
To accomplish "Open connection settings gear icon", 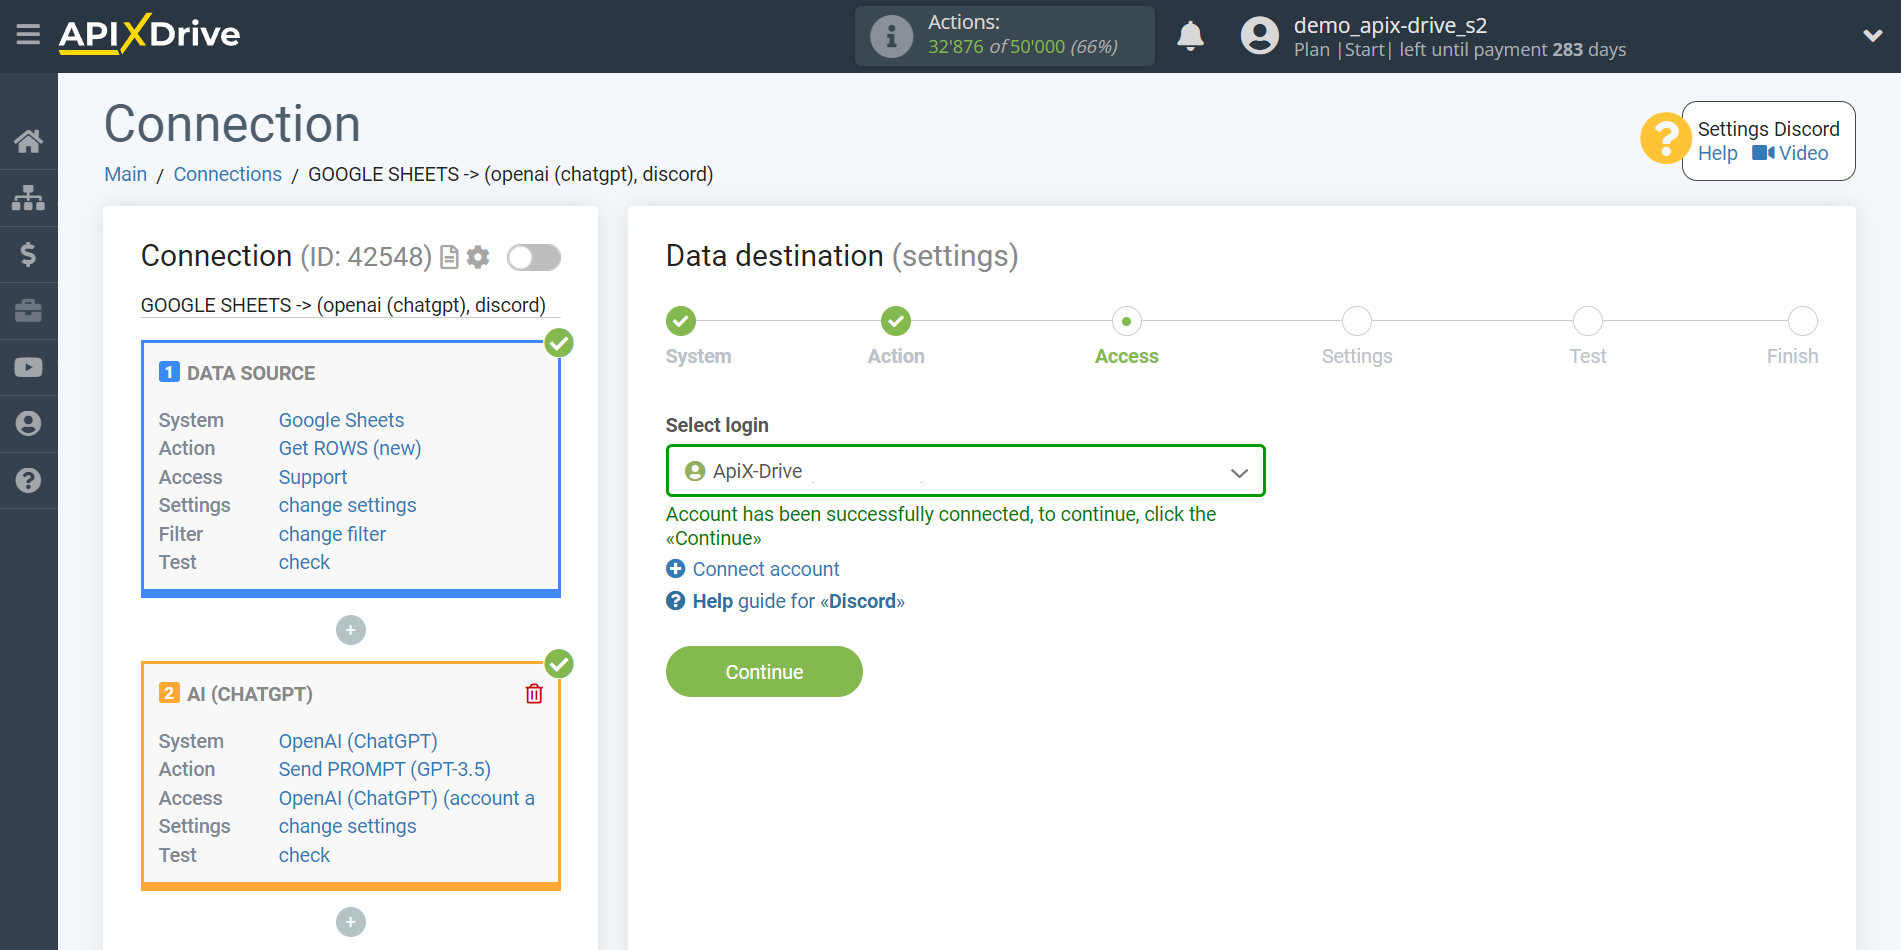I will point(478,257).
